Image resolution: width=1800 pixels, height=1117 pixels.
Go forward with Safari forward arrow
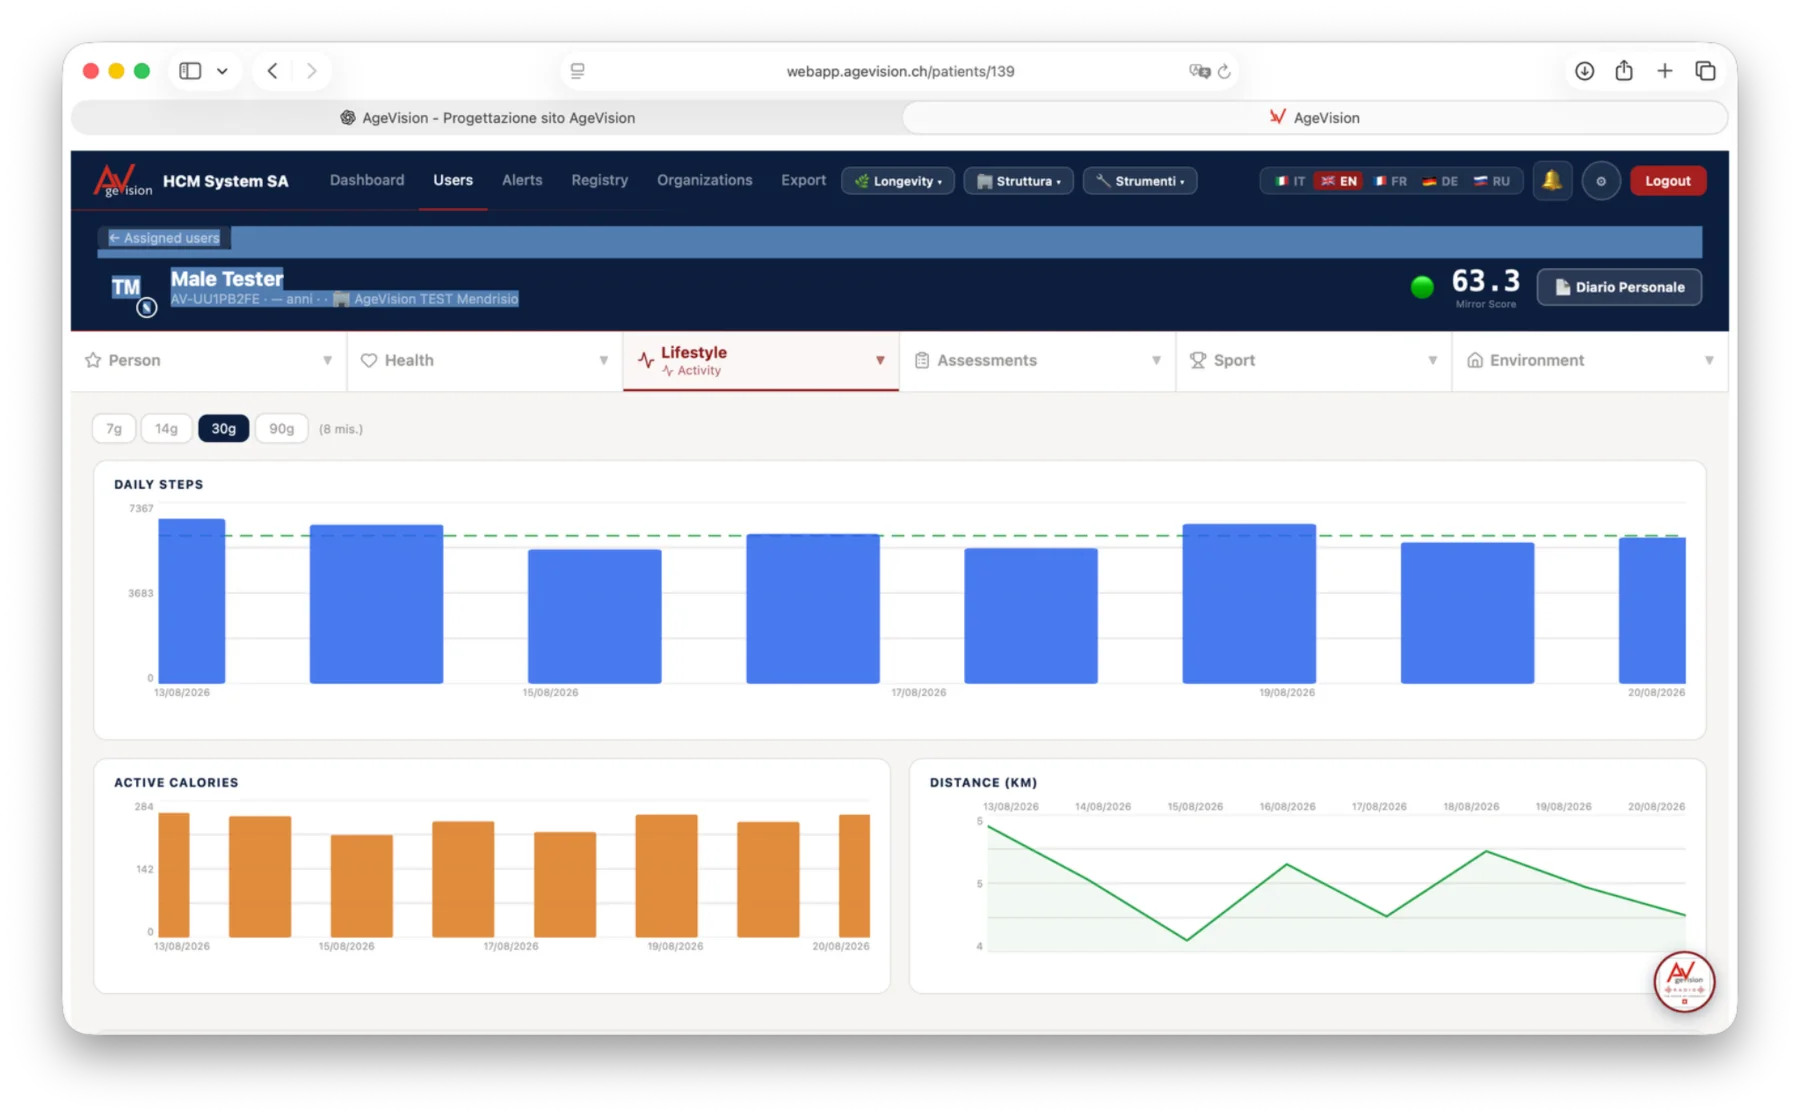[x=312, y=71]
